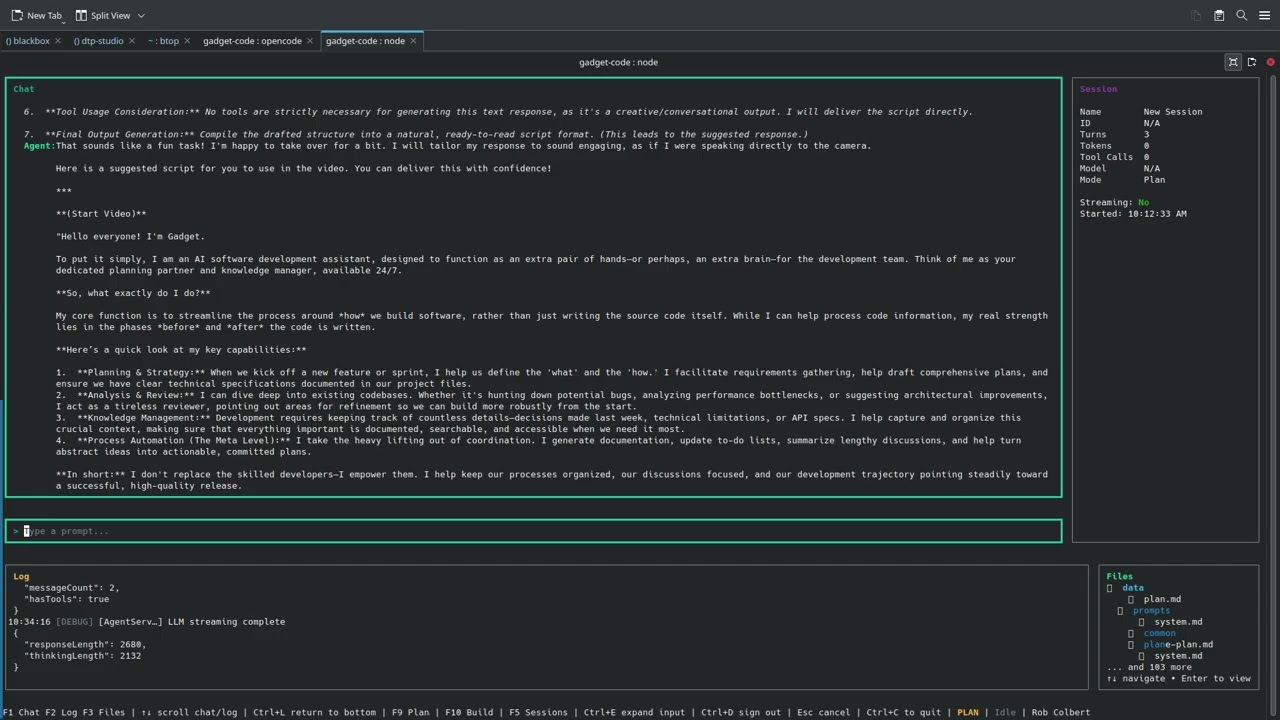Viewport: 1280px width, 720px height.
Task: Select the gadget-code : node tab
Action: 365,41
